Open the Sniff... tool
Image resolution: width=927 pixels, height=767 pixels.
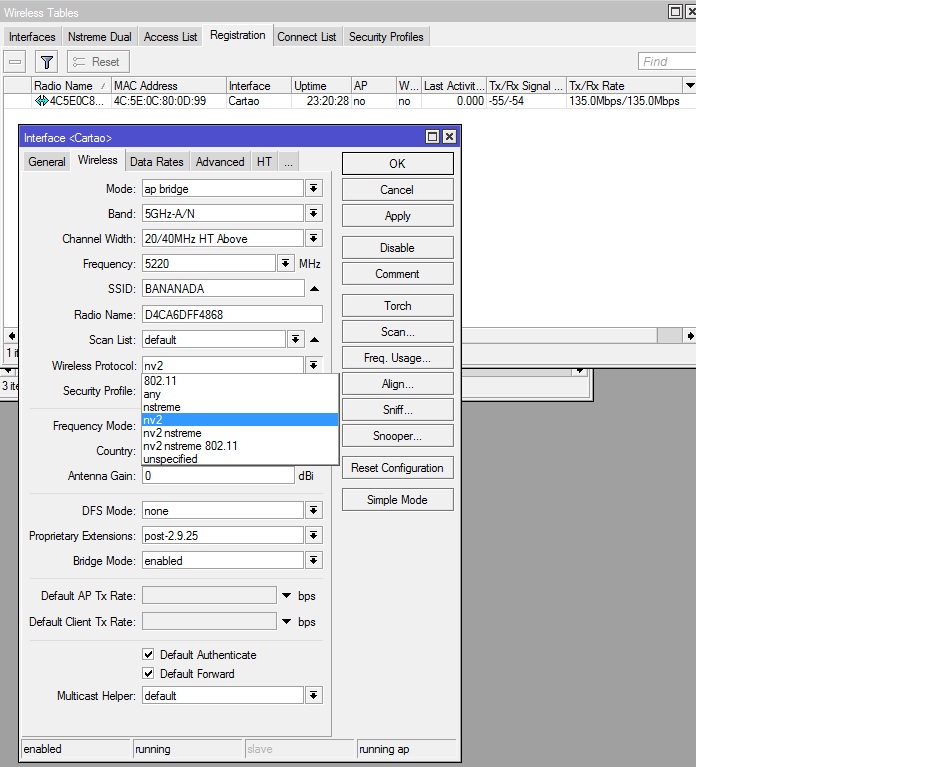coord(397,410)
